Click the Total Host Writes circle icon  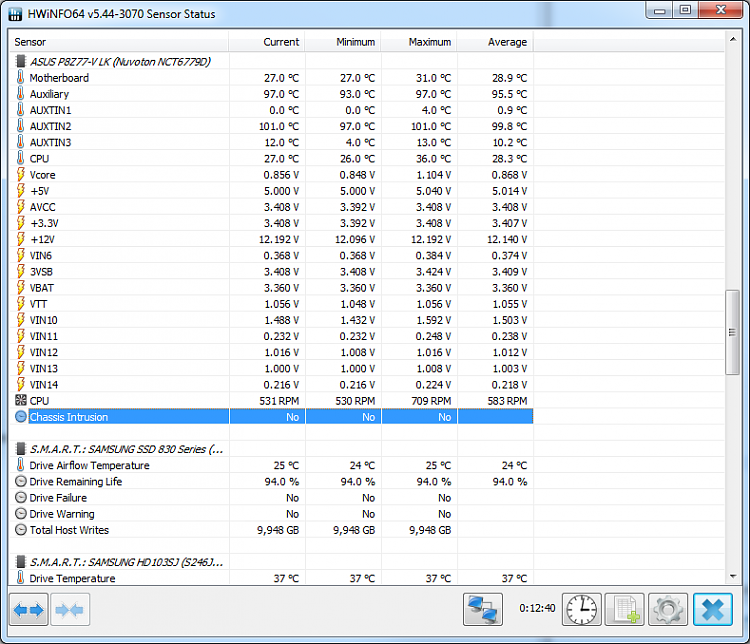[x=21, y=530]
